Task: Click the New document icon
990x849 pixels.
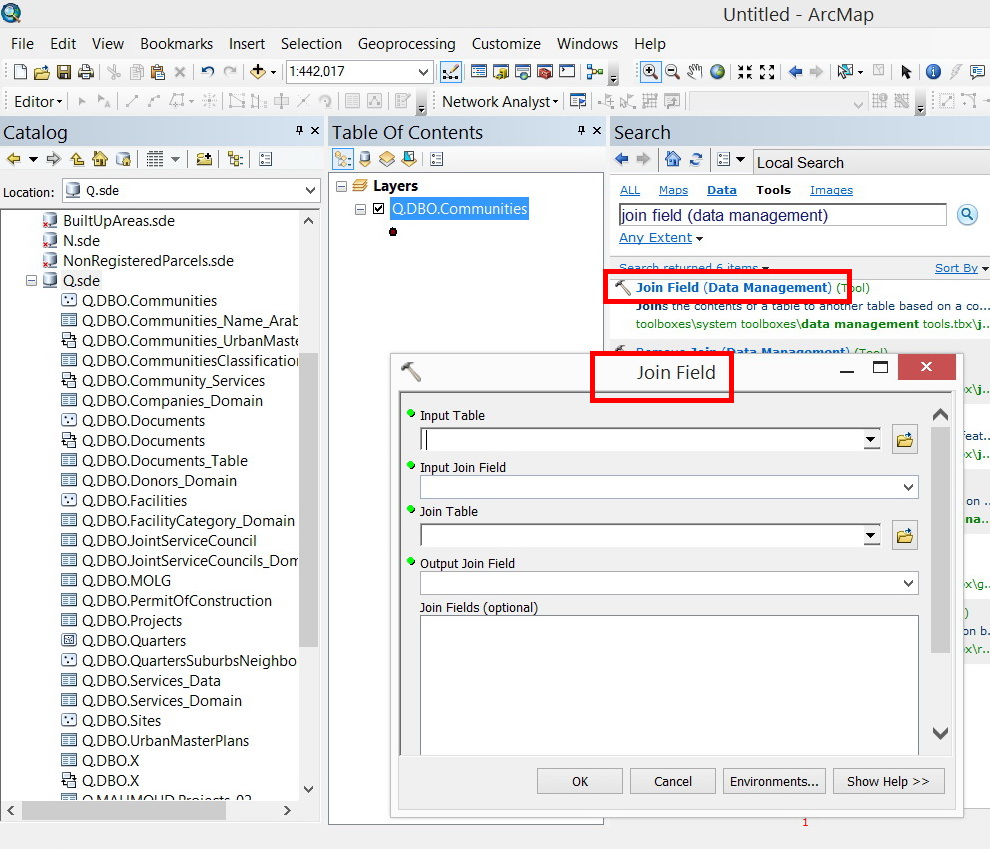Action: (20, 72)
